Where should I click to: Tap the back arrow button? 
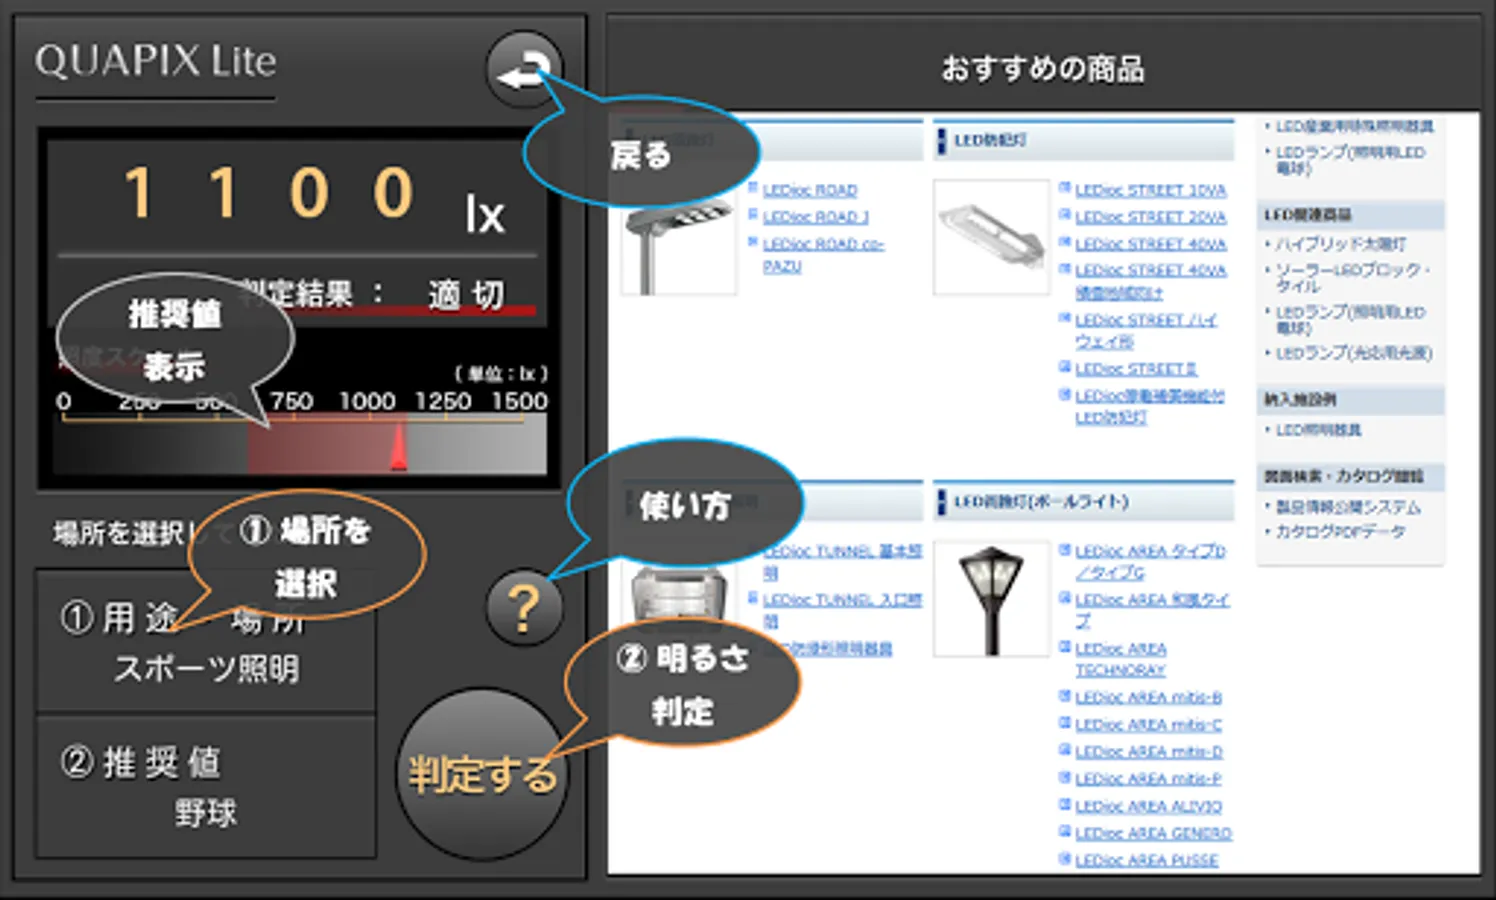coord(524,70)
